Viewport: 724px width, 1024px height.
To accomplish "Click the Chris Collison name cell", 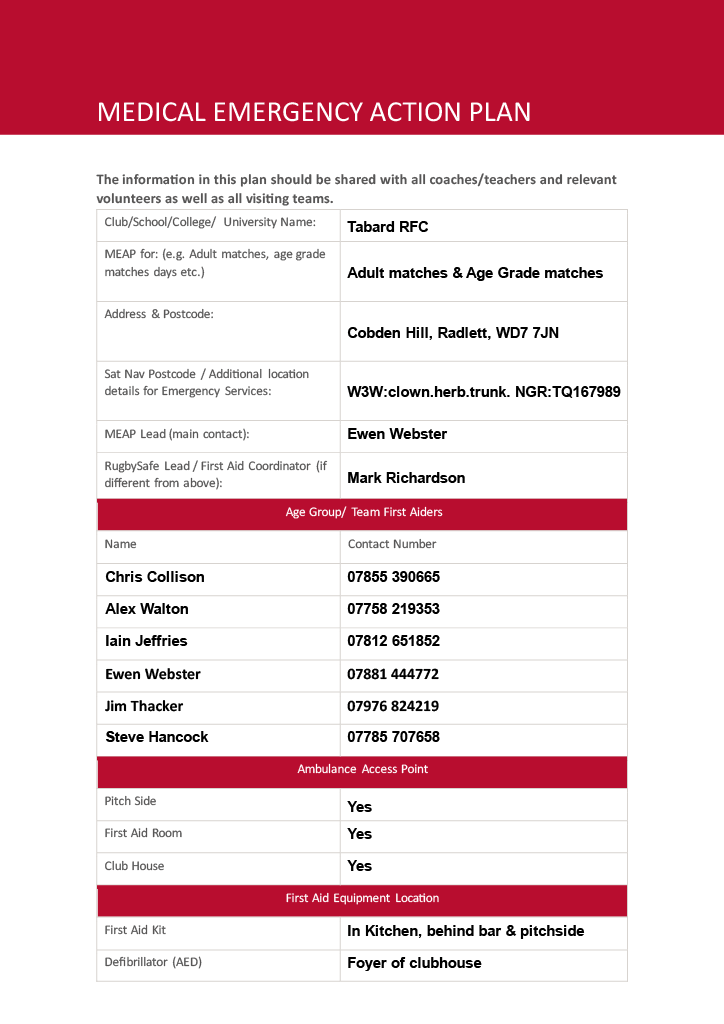I will point(219,579).
